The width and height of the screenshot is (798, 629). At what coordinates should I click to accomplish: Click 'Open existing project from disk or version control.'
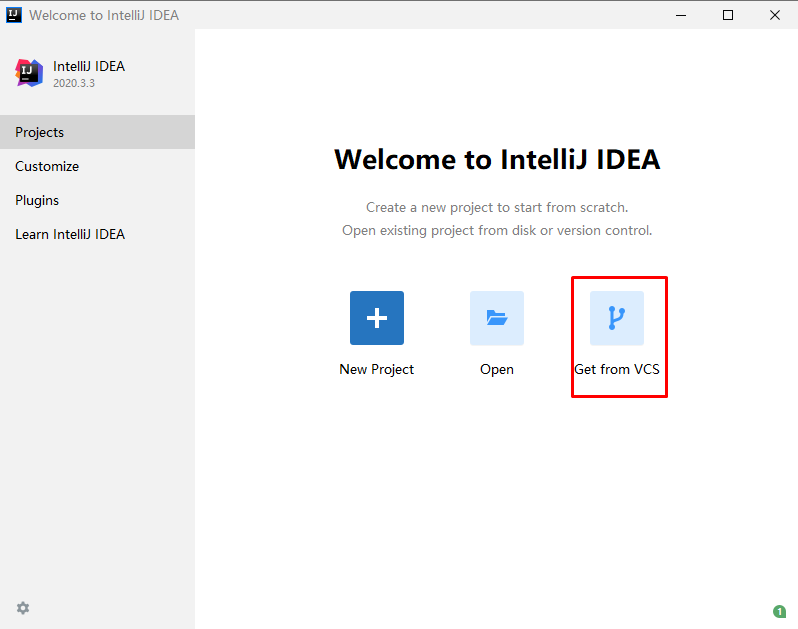tap(497, 231)
